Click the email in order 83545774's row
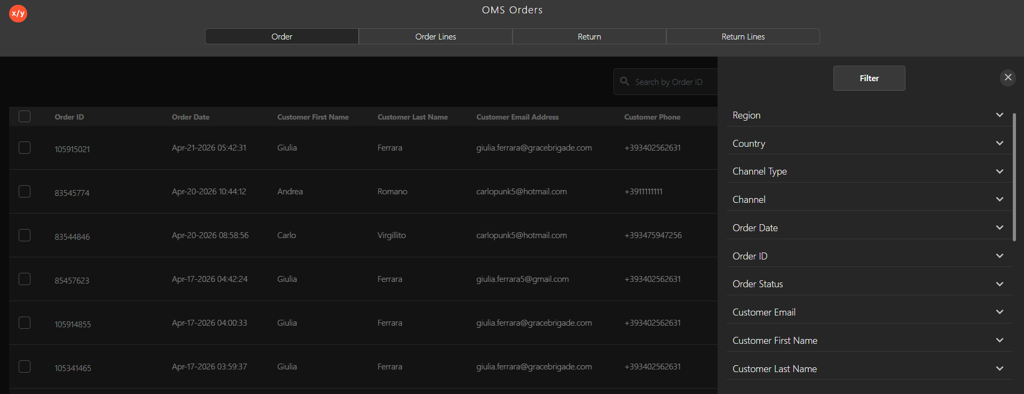The width and height of the screenshot is (1024, 394). point(521,191)
